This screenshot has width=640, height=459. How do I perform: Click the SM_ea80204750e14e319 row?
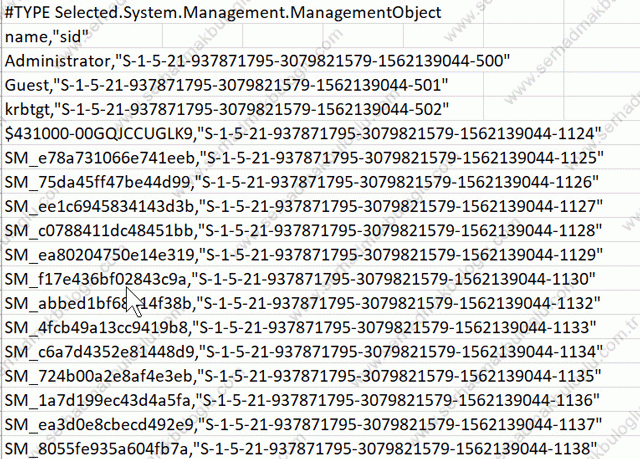coord(304,255)
